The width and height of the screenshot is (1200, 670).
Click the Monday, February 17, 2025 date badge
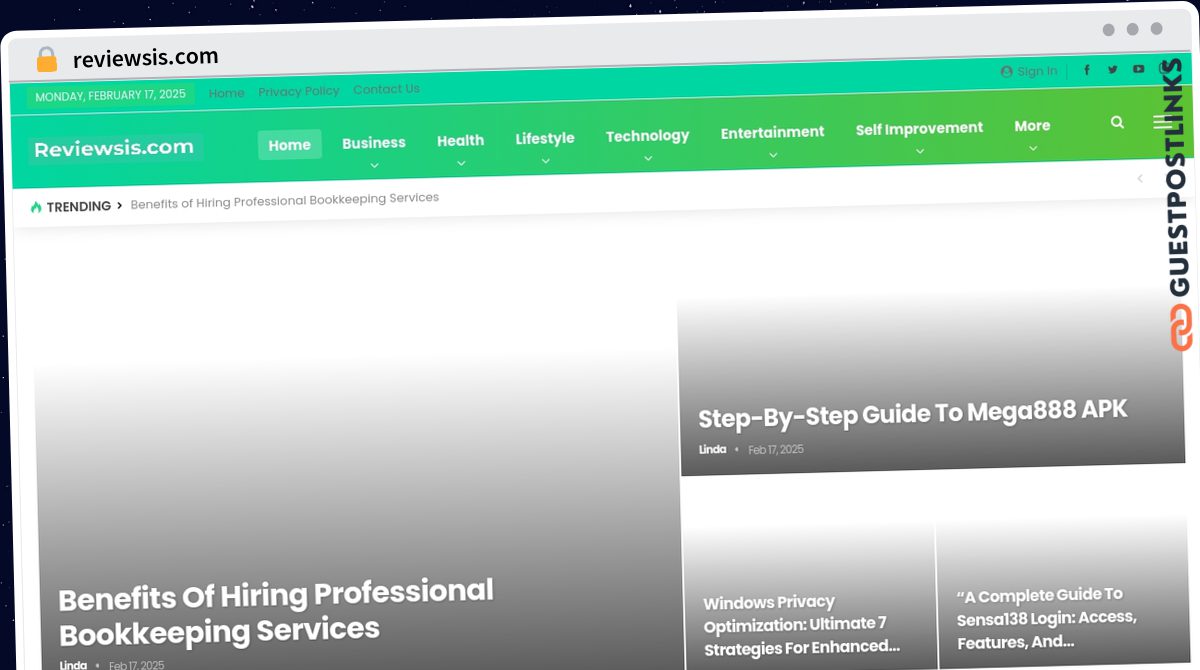pyautogui.click(x=110, y=96)
